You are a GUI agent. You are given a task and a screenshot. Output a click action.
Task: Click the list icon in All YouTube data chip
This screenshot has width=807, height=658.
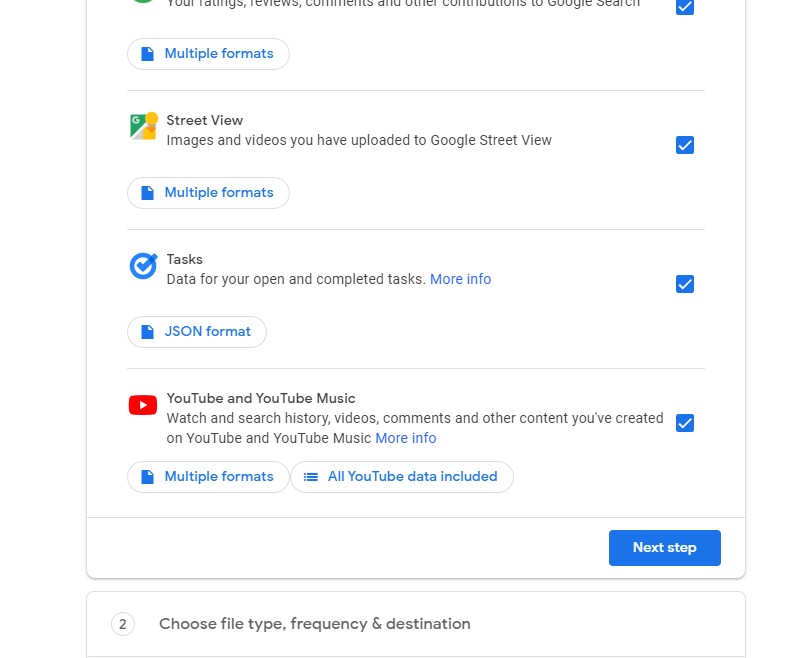(x=311, y=477)
